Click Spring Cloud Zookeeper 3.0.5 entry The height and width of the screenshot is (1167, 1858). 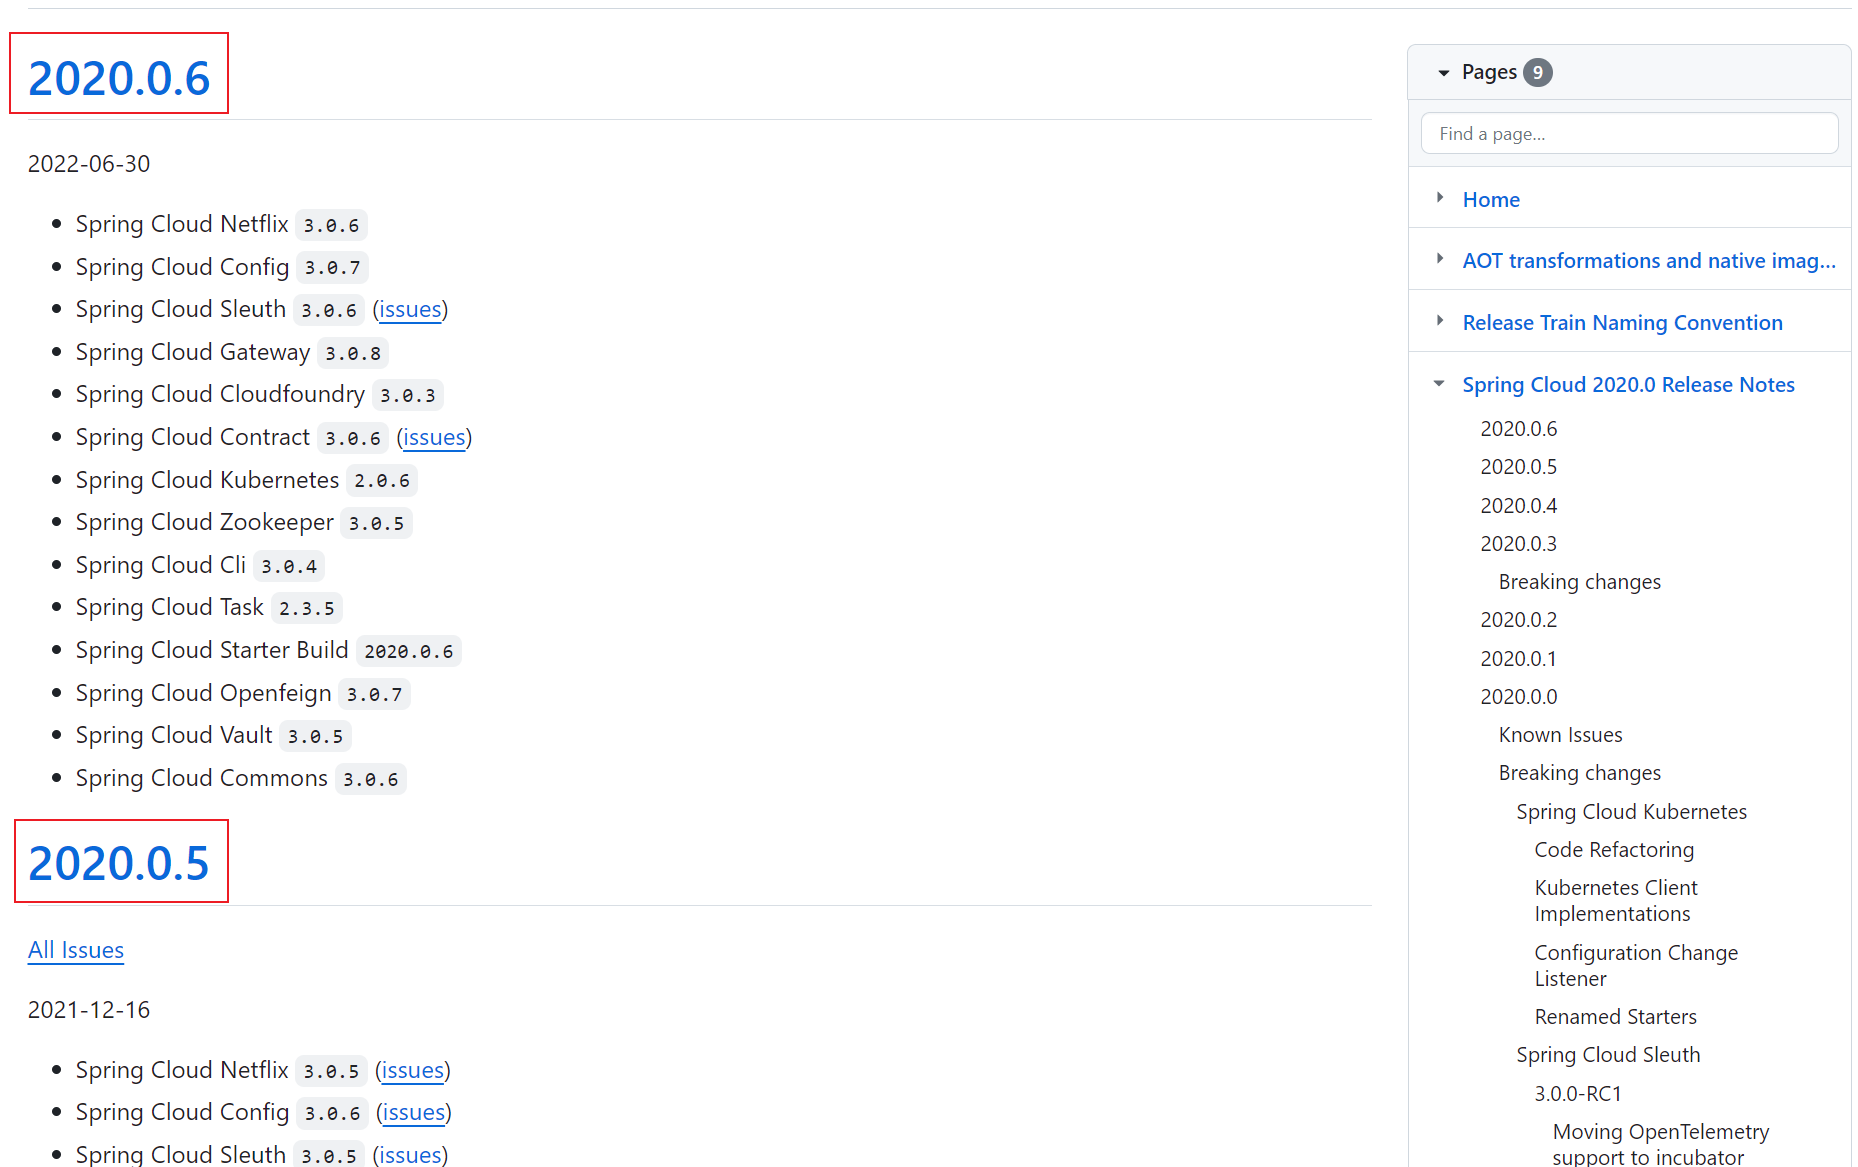click(x=243, y=523)
